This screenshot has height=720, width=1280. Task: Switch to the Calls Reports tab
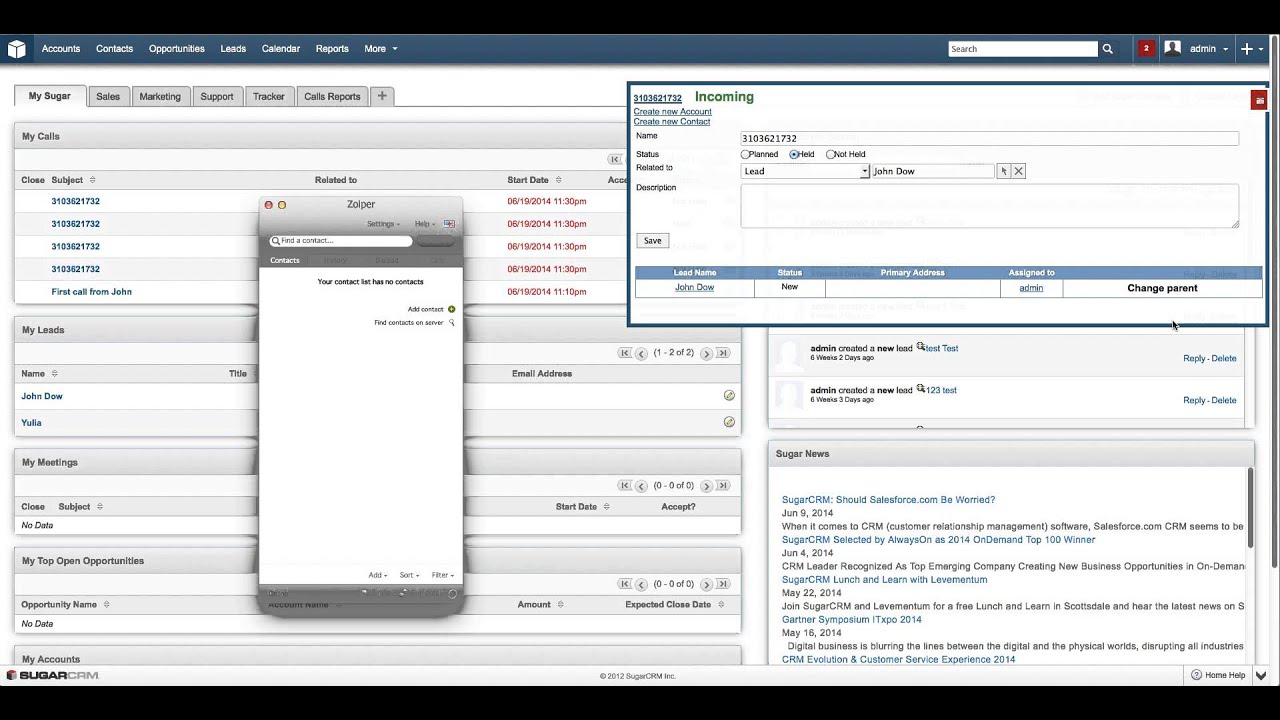click(x=332, y=96)
